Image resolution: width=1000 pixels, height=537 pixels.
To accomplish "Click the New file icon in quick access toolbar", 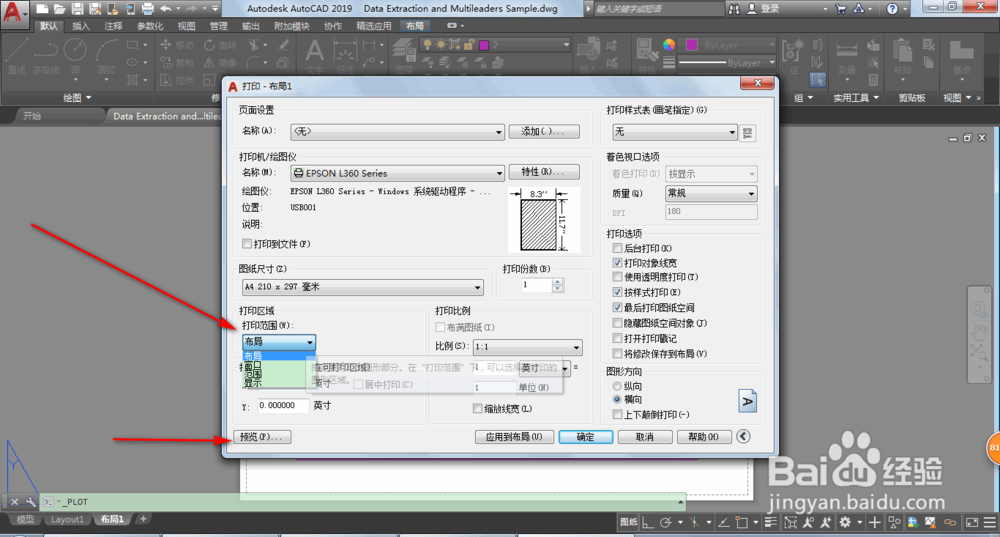I will pos(42,9).
